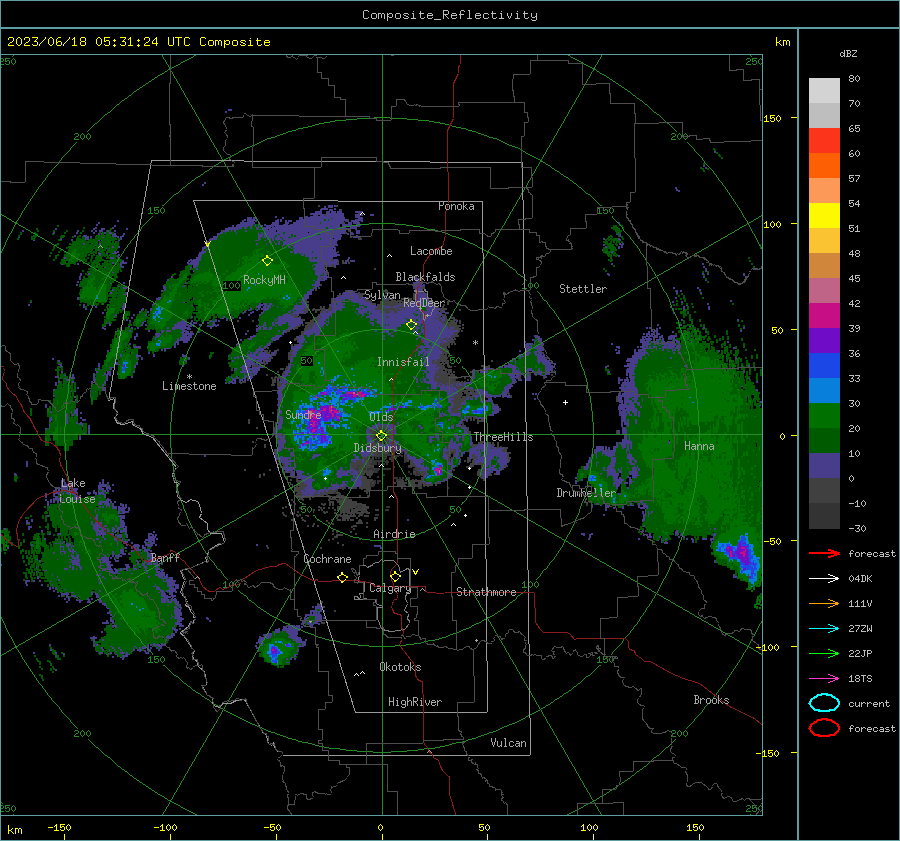
Task: Select the orange 111V arrow icon
Action: [x=824, y=603]
